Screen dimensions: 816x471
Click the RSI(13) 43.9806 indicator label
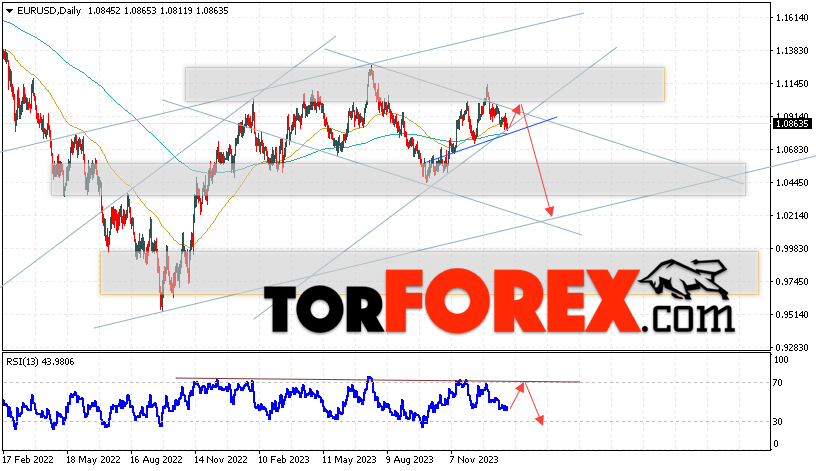[x=40, y=362]
